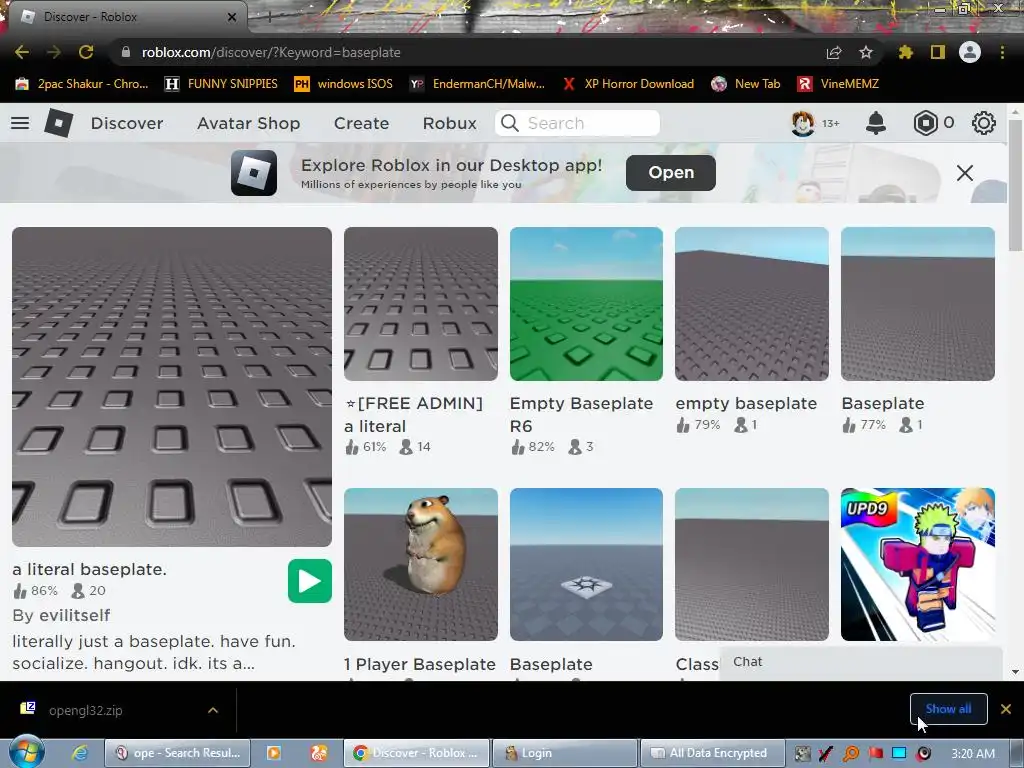Viewport: 1024px width, 768px height.
Task: Open the Robux page
Action: [x=449, y=123]
